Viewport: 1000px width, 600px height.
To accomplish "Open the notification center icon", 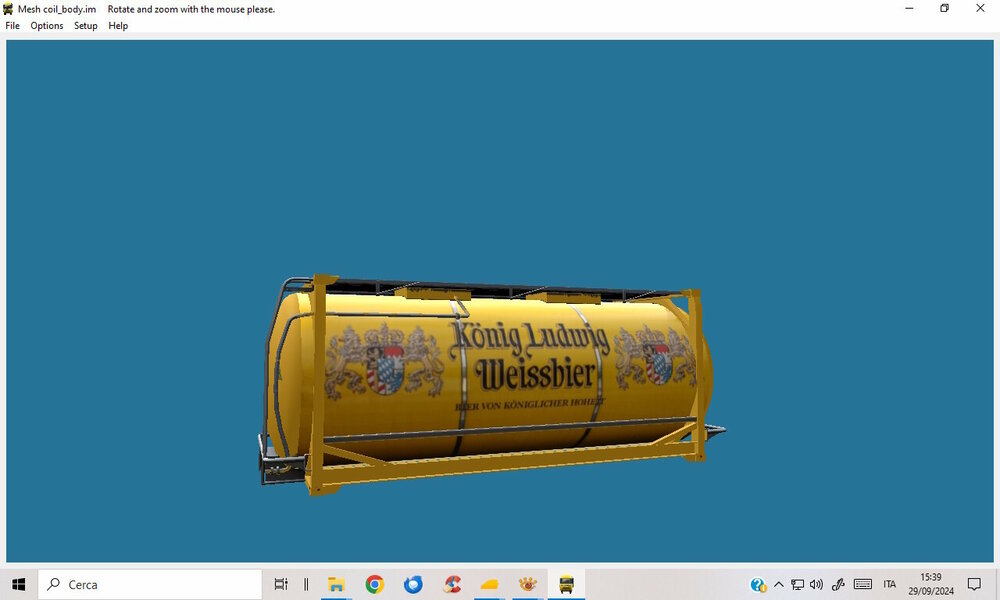I will click(x=974, y=584).
